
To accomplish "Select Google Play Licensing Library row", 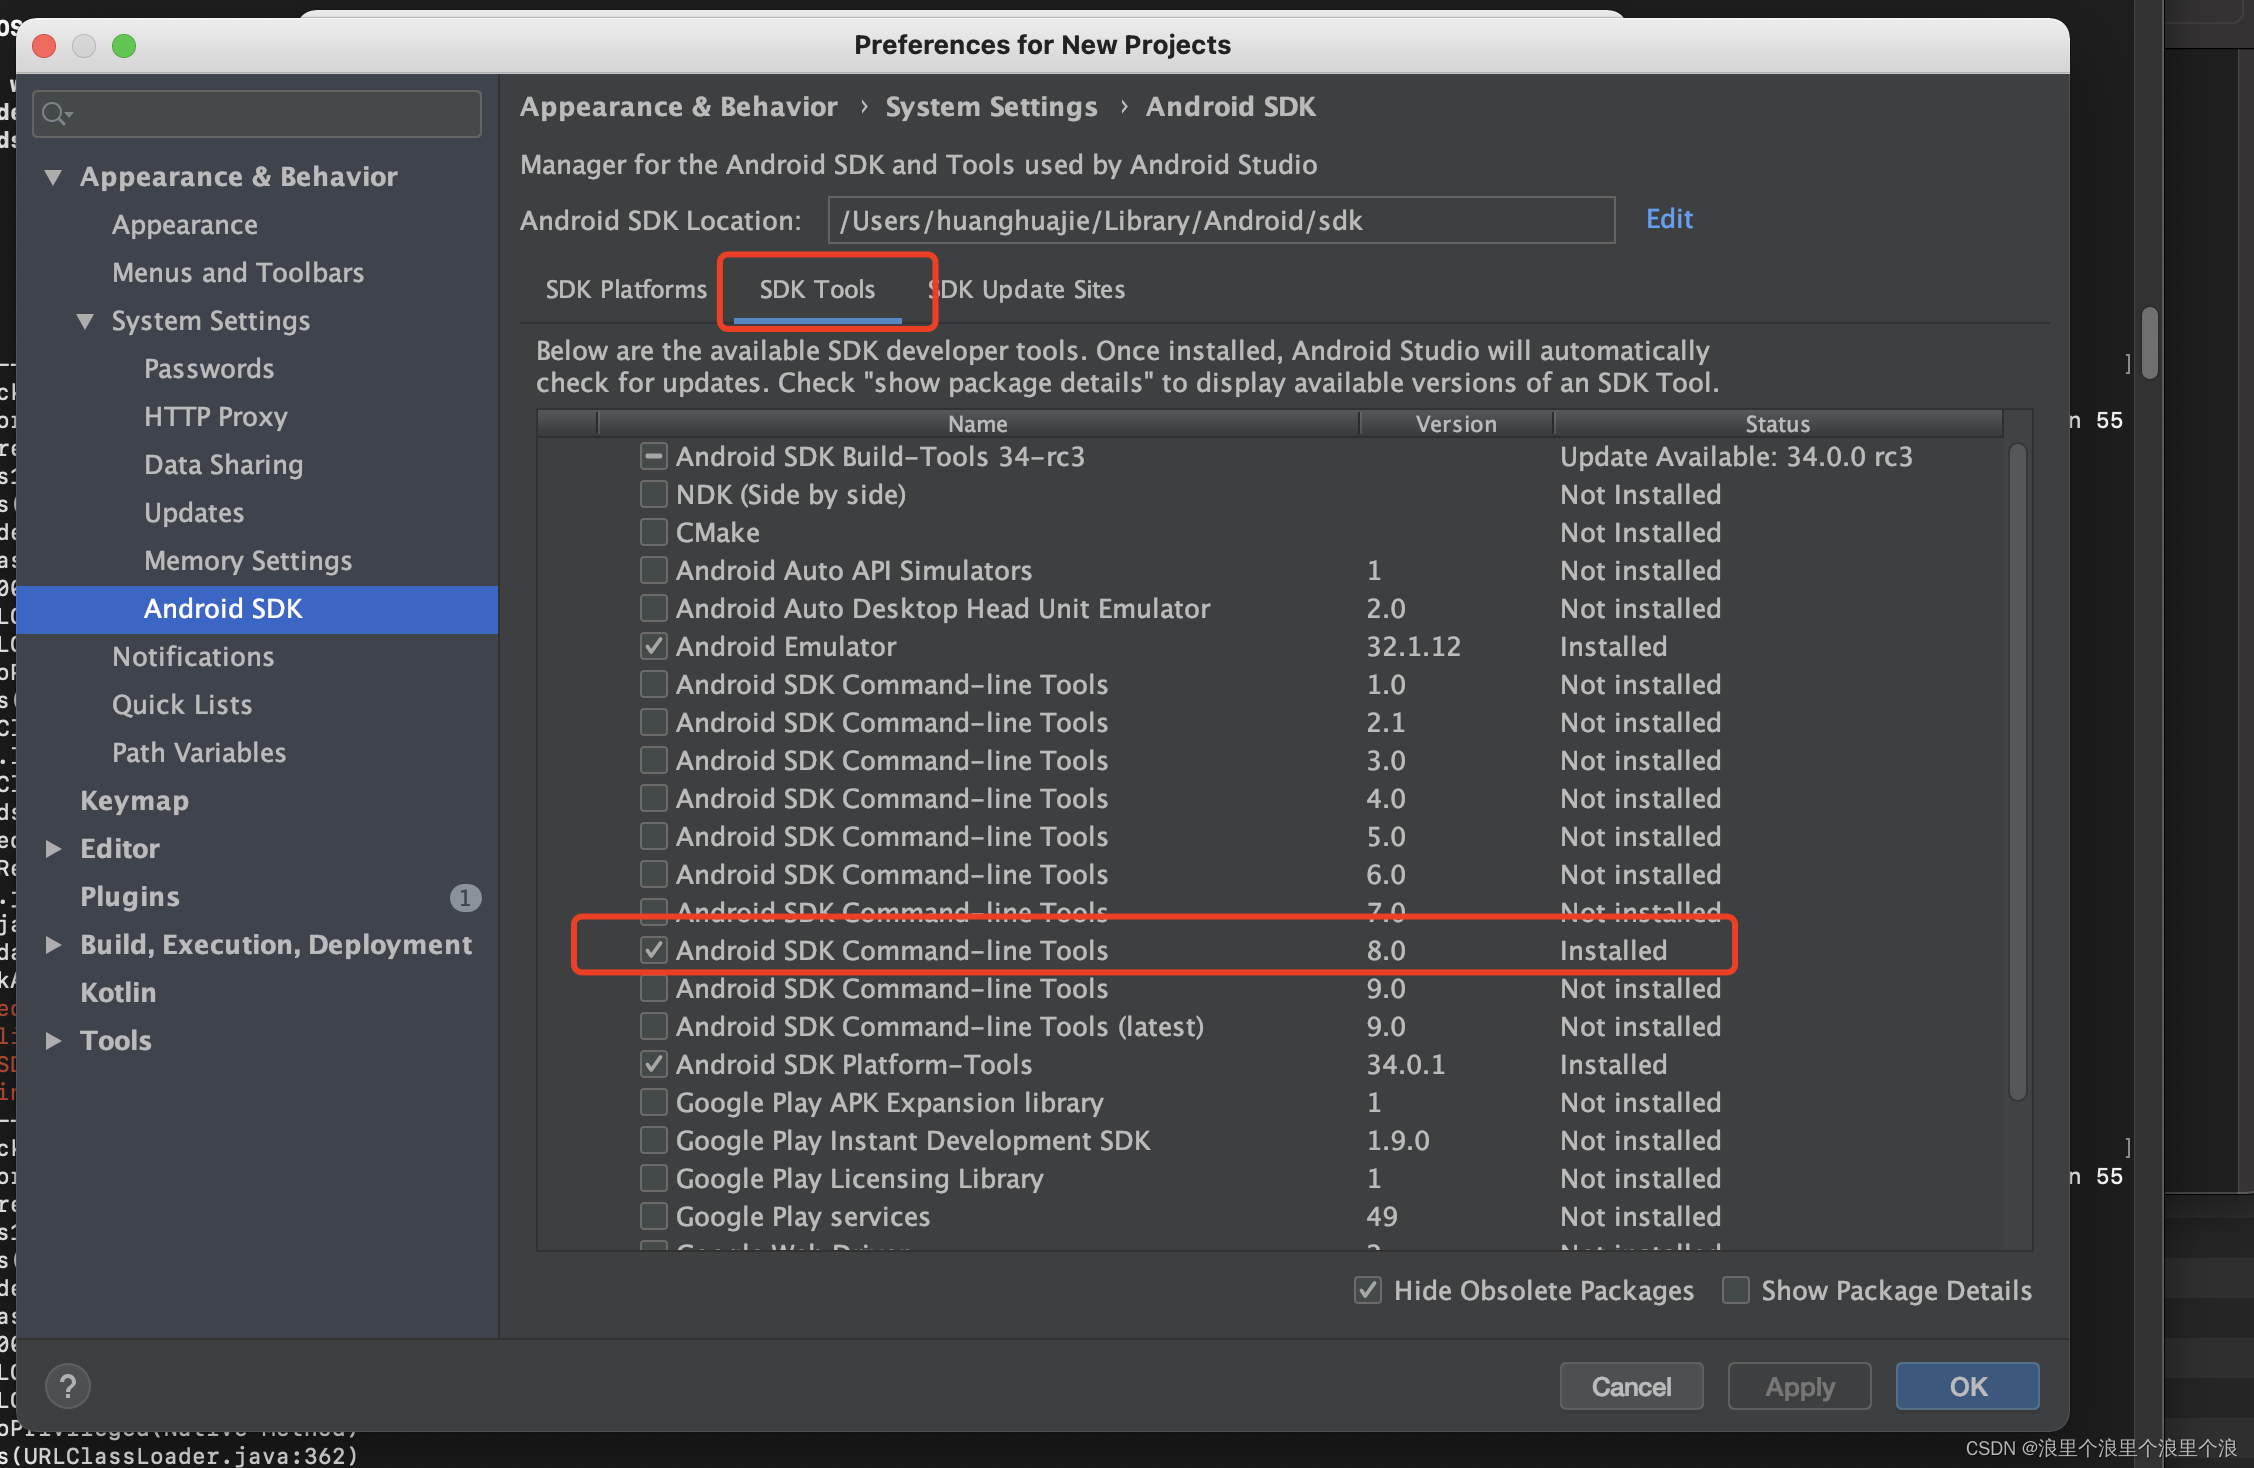I will (x=1270, y=1179).
